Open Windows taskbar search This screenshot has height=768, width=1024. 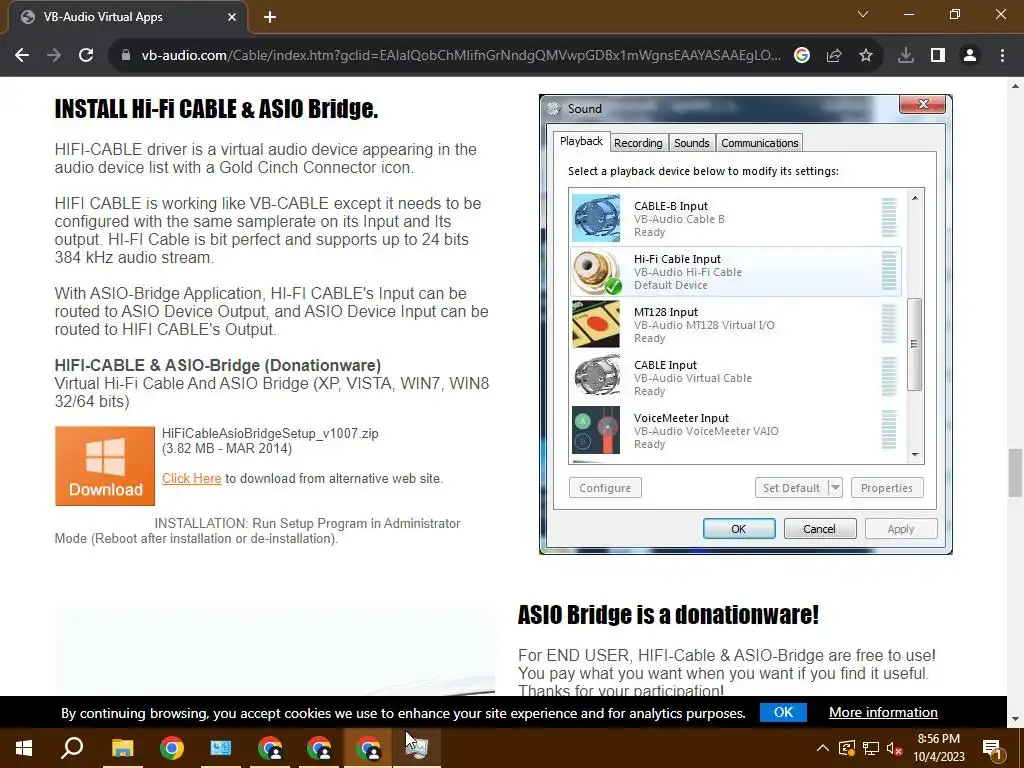pyautogui.click(x=72, y=748)
